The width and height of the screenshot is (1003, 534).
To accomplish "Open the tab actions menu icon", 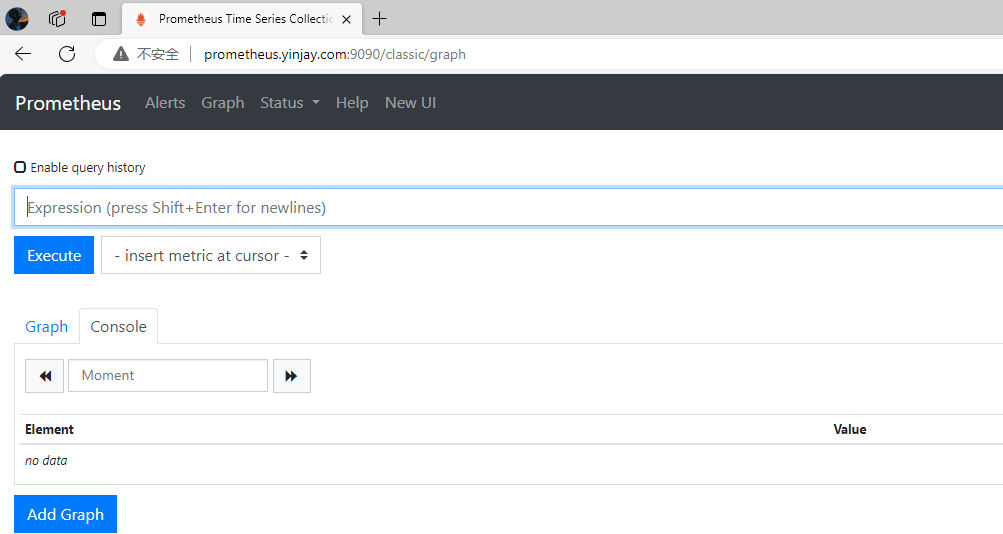I will coord(99,19).
